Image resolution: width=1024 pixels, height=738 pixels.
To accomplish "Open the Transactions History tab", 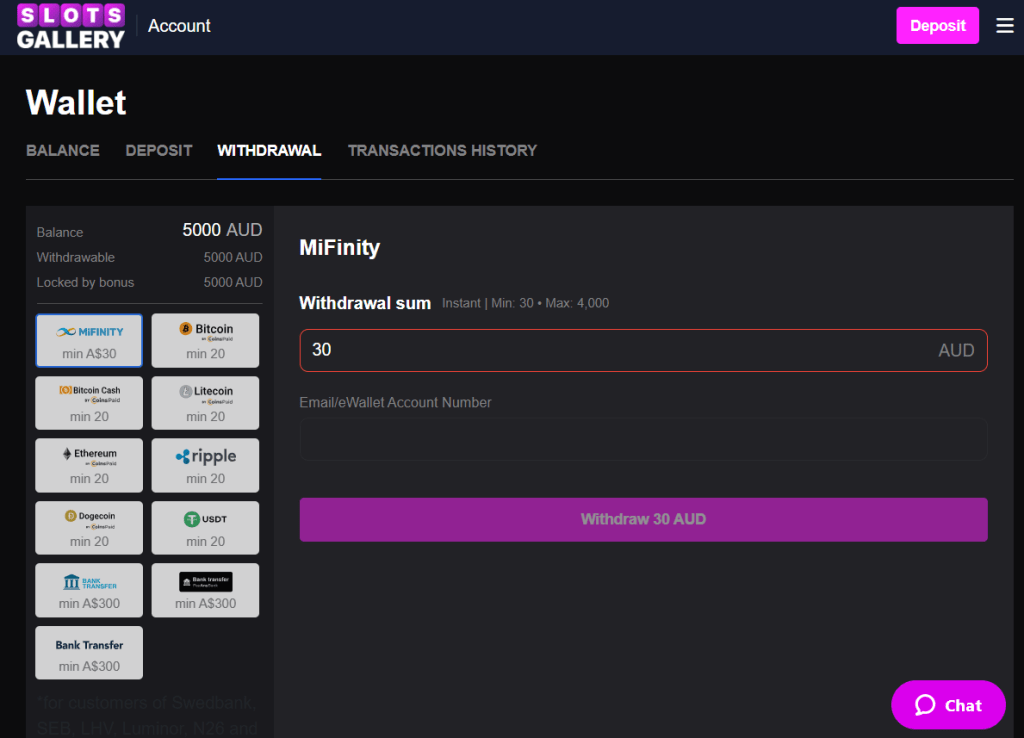I will (442, 151).
